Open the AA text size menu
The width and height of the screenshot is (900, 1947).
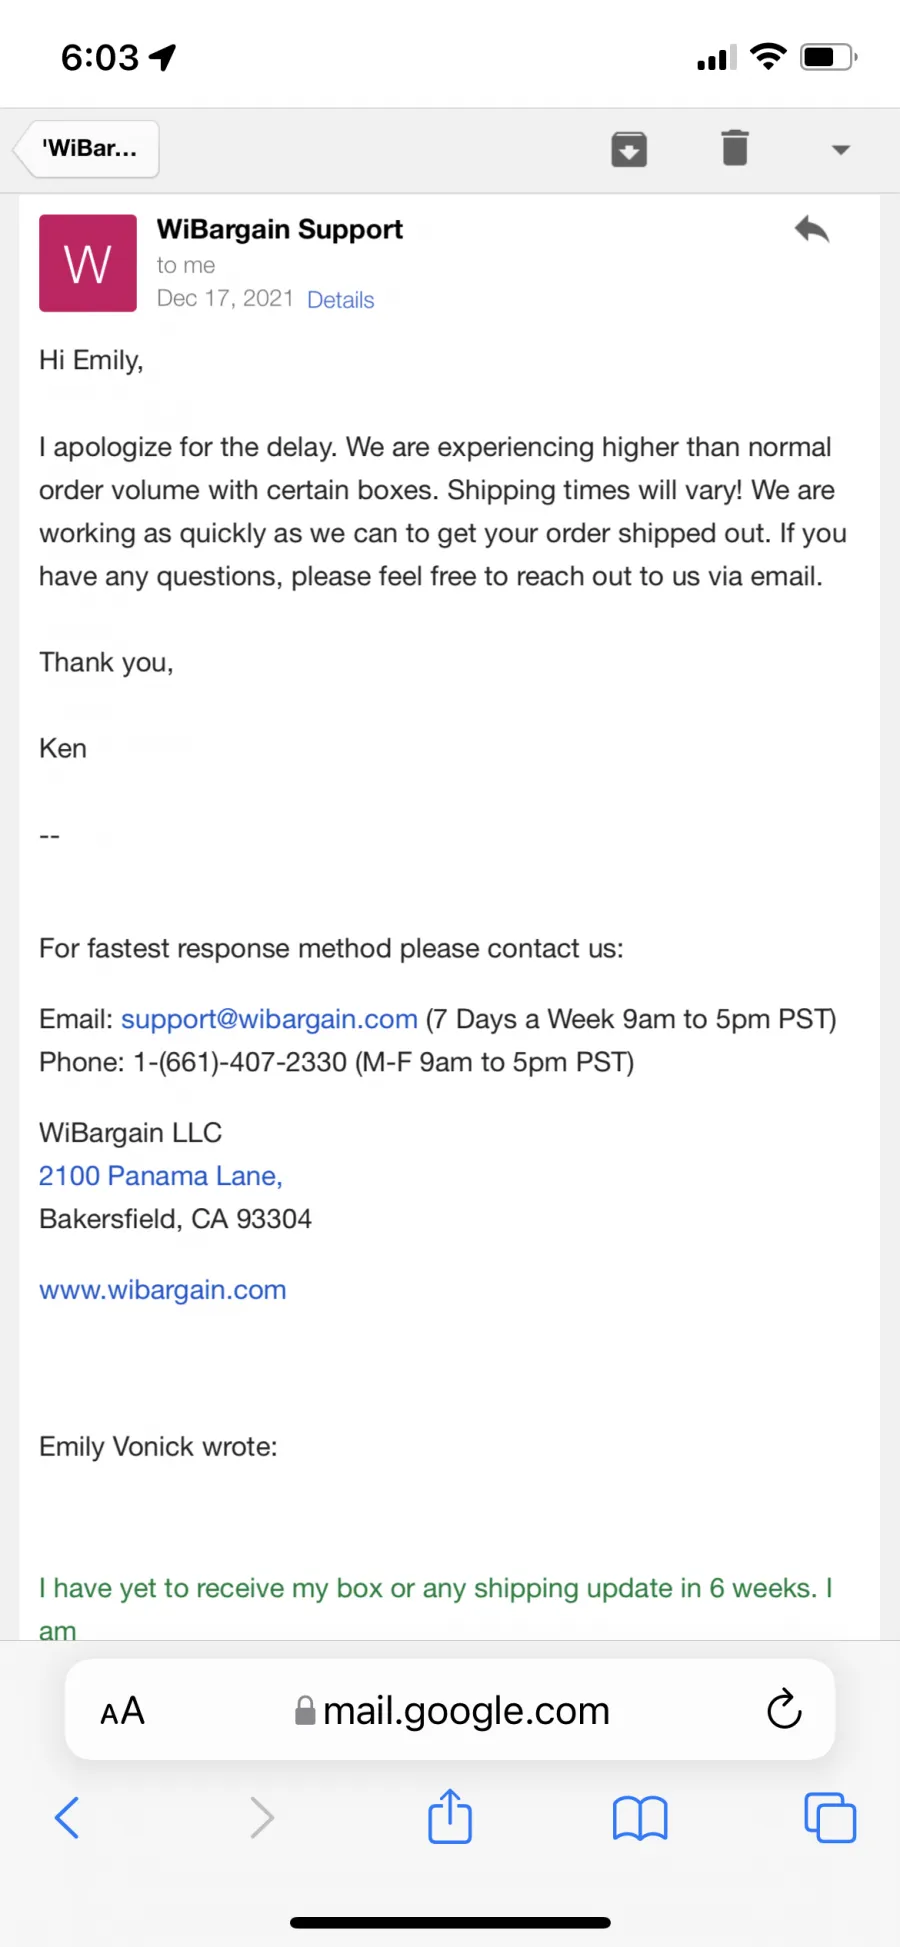tap(123, 1711)
